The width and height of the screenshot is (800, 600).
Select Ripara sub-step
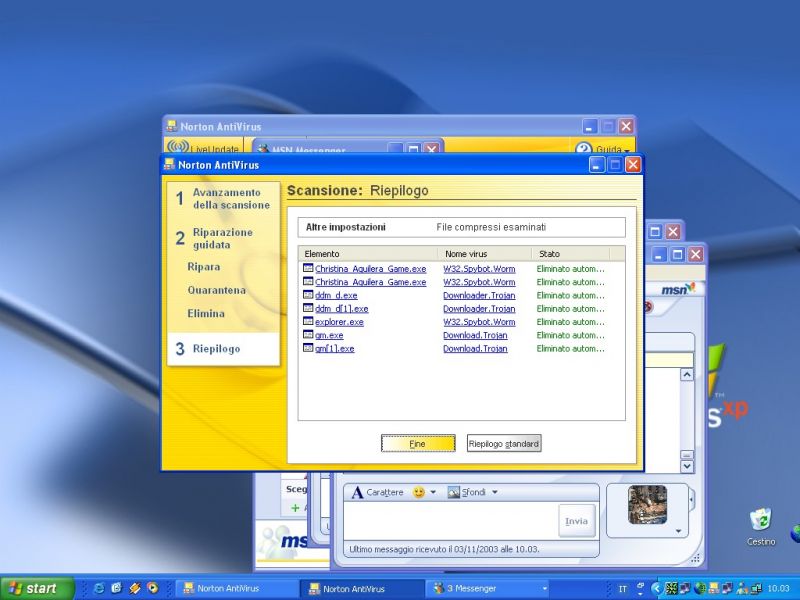[204, 267]
